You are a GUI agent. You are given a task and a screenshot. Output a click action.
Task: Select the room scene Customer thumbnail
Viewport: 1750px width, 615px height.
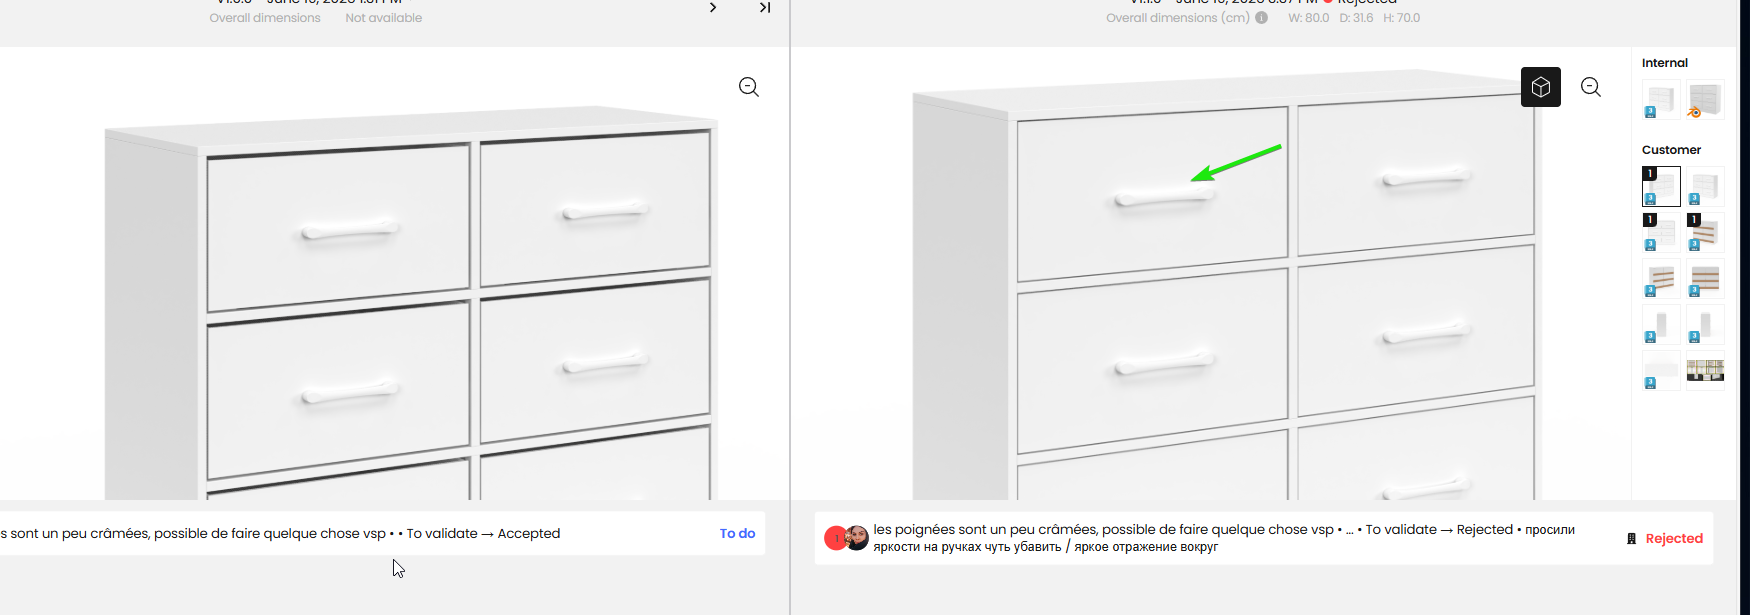click(x=1705, y=370)
